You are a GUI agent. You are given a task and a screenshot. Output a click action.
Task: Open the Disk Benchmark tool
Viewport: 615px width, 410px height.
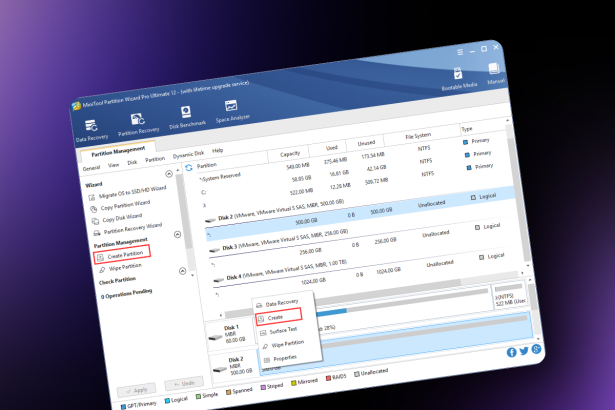tap(187, 117)
